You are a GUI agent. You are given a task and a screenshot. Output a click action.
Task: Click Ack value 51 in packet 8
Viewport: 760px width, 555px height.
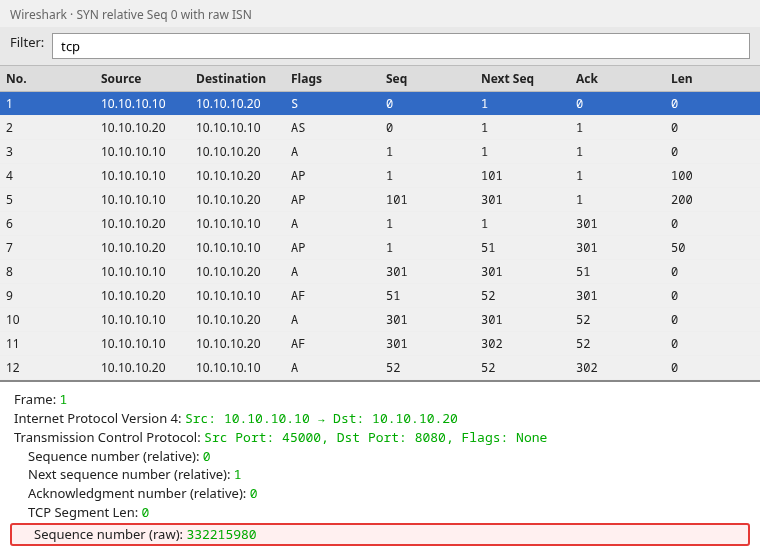tap(583, 271)
